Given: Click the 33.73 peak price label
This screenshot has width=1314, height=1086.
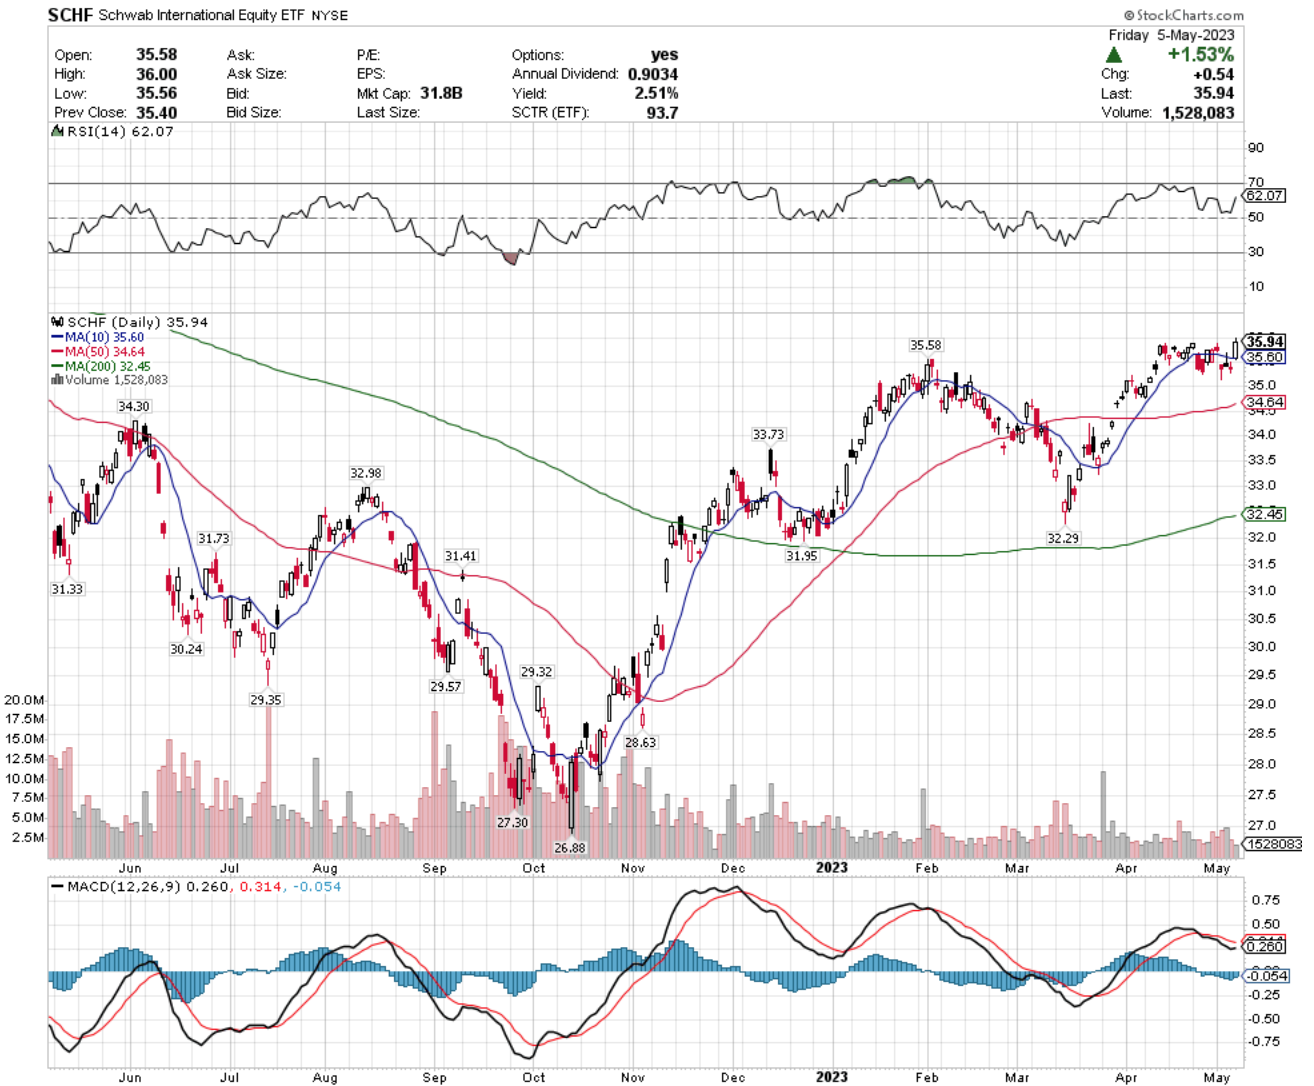Looking at the screenshot, I should pyautogui.click(x=769, y=435).
